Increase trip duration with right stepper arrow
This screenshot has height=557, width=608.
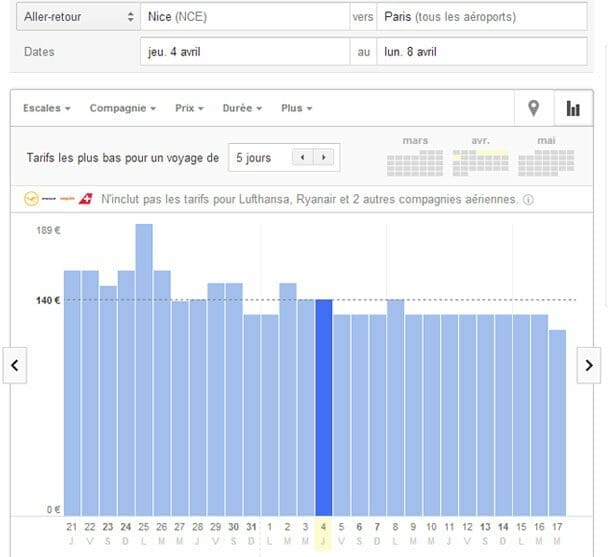coord(323,158)
